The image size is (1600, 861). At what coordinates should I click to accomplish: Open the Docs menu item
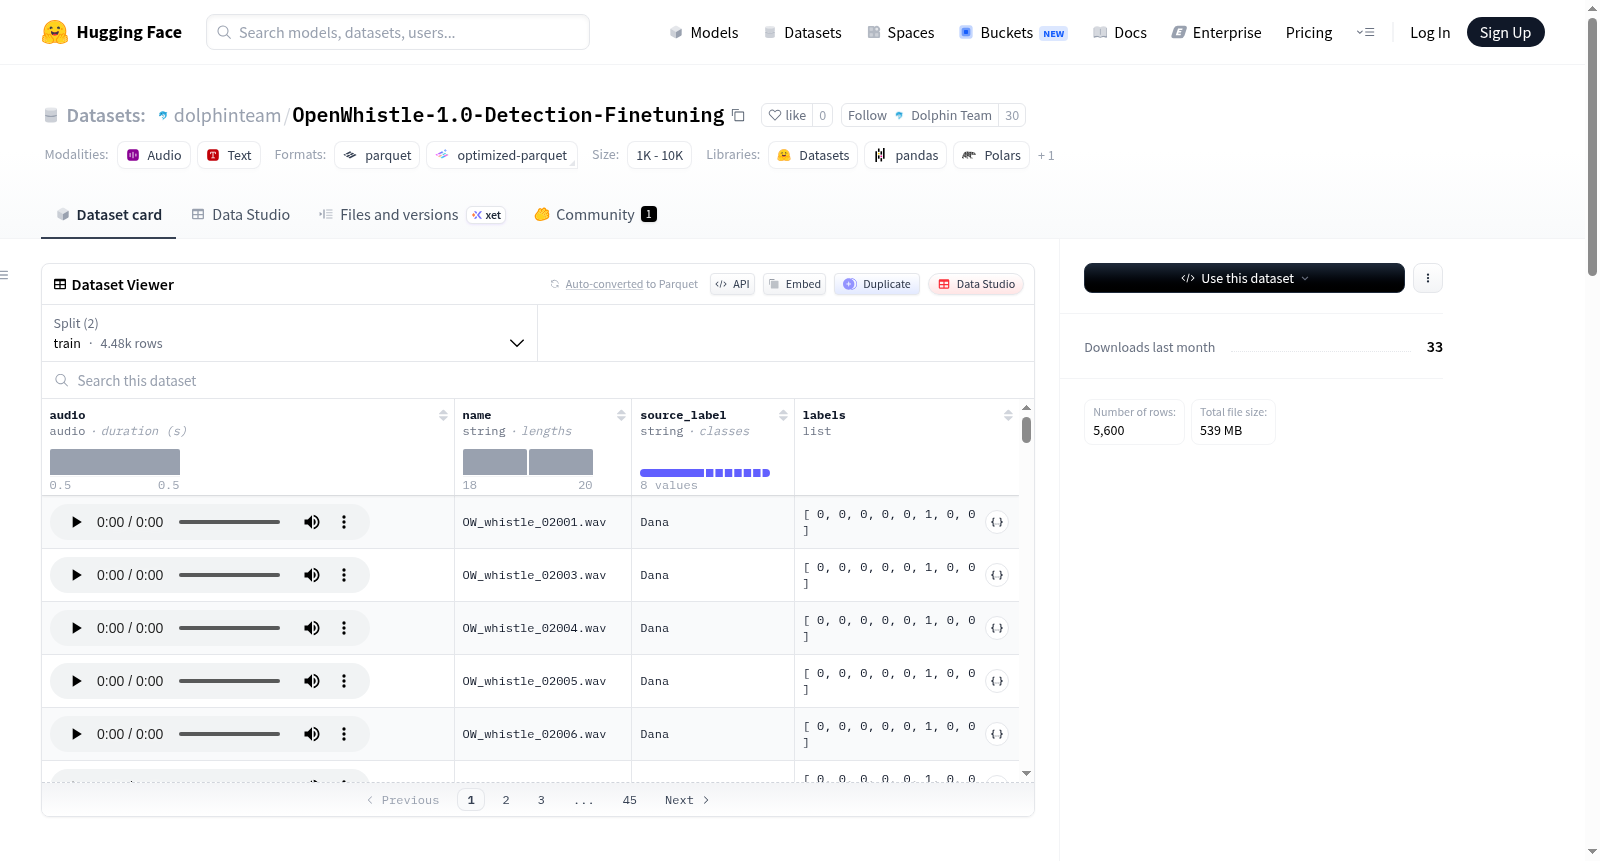coord(1120,32)
